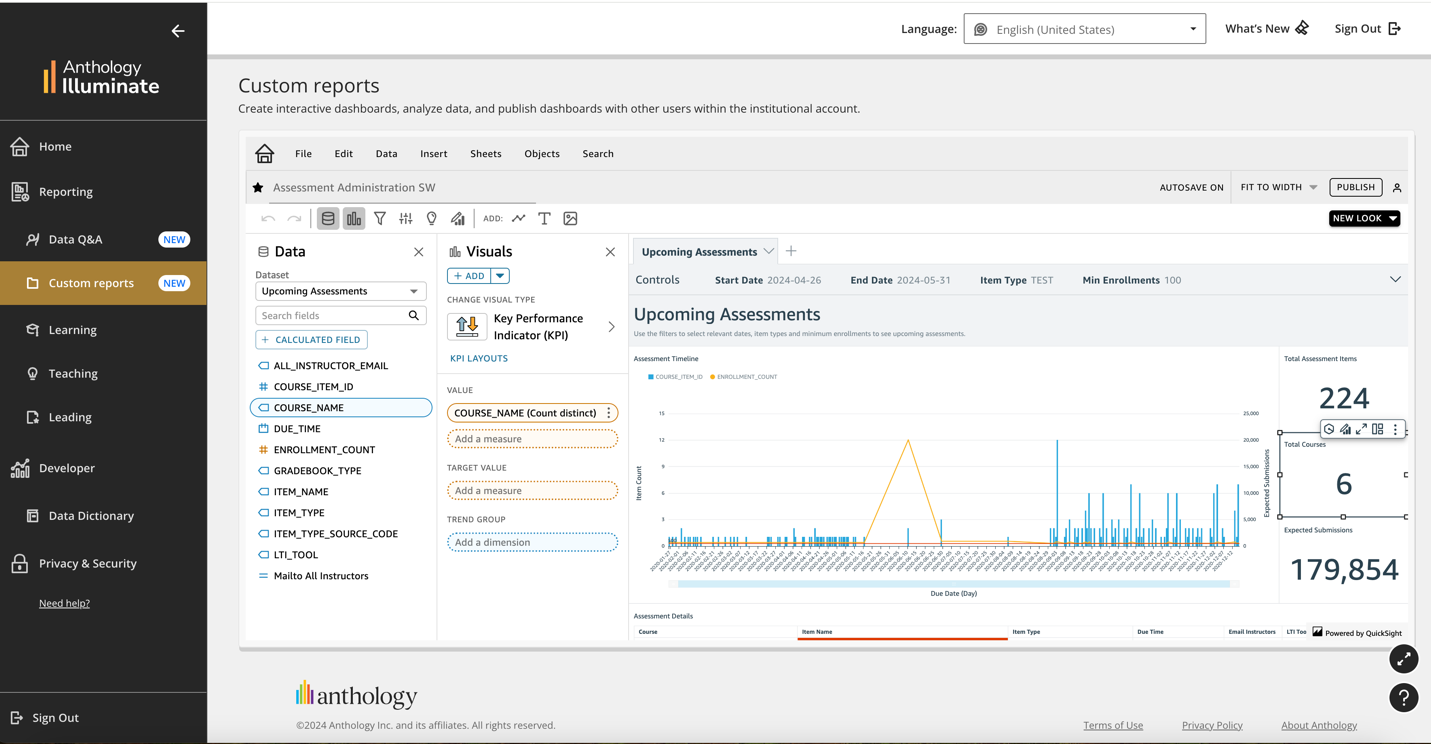Screen dimensions: 1431x744
Task: Click the Calculated Field button
Action: point(312,340)
